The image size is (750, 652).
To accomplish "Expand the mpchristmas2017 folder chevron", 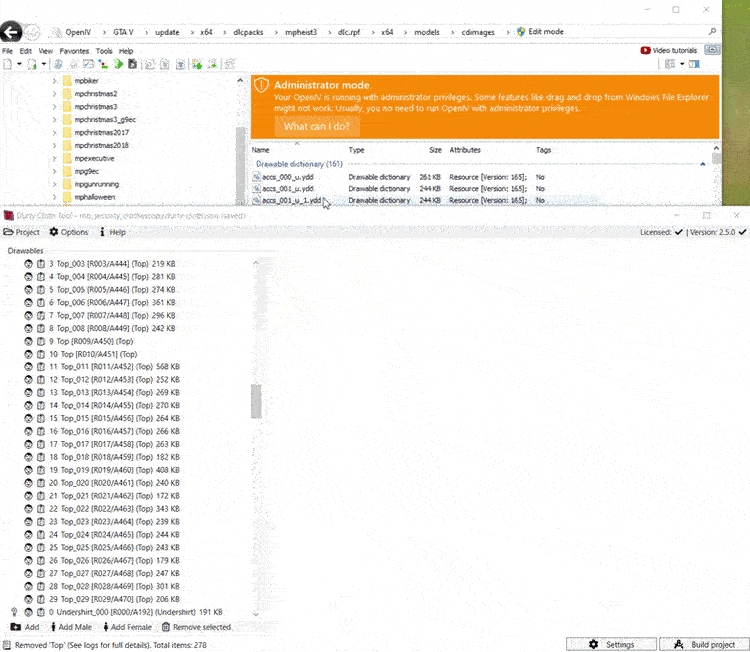I will [55, 132].
